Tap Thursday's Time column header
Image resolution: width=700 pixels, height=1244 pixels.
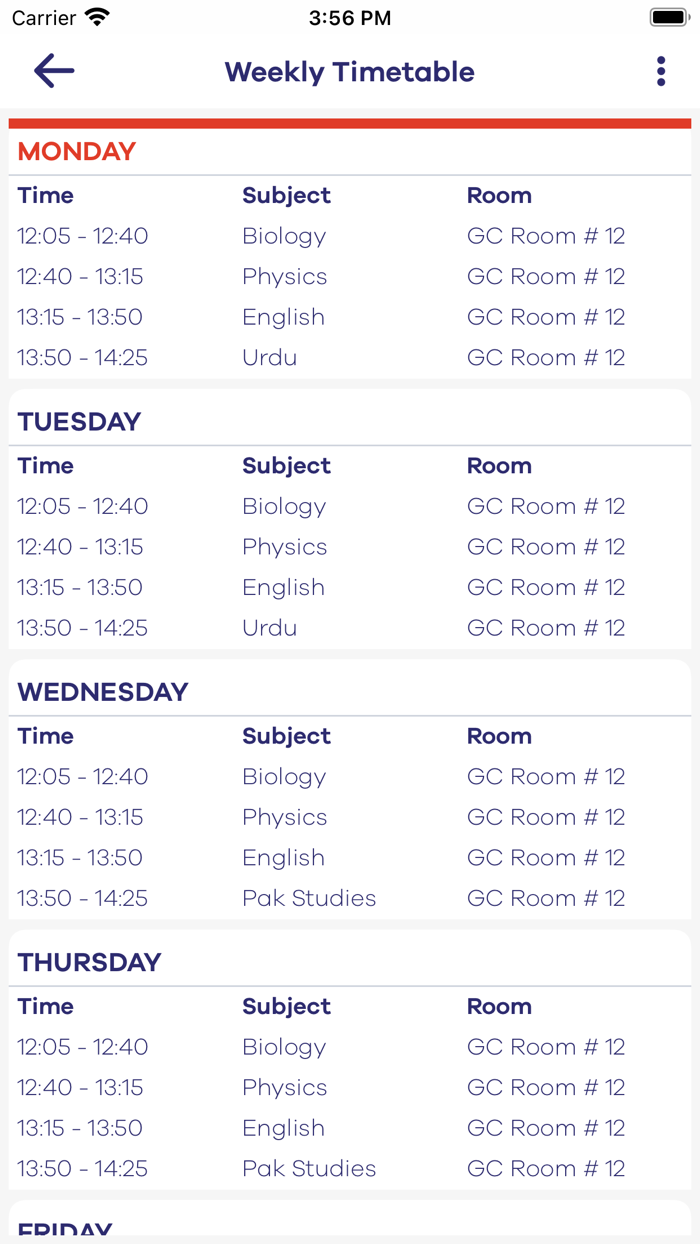pyautogui.click(x=45, y=1006)
